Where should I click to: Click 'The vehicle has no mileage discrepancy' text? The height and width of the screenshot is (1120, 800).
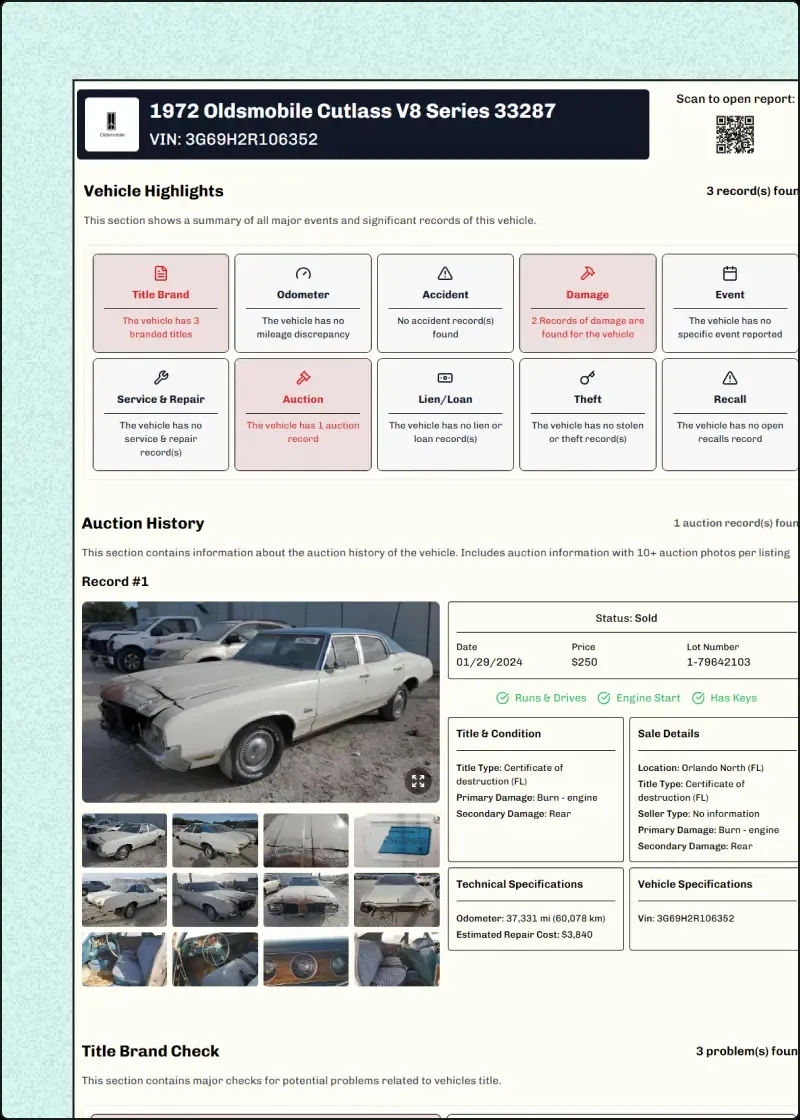[x=303, y=327]
